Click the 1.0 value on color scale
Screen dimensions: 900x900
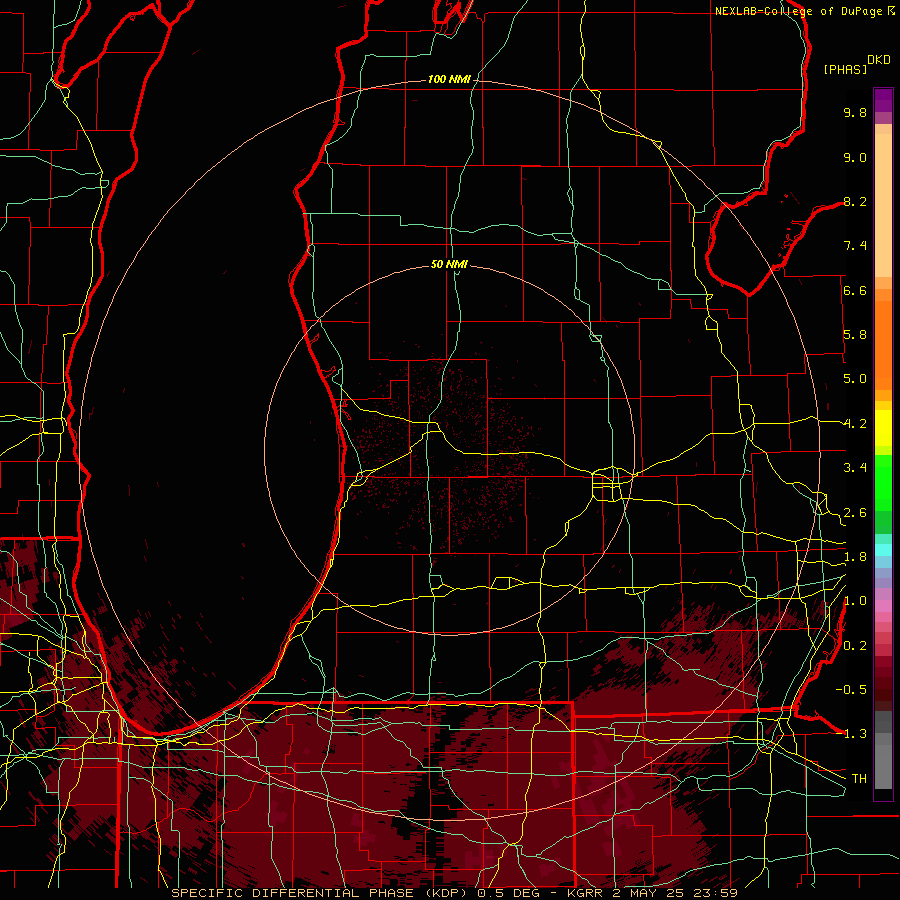pyautogui.click(x=855, y=601)
